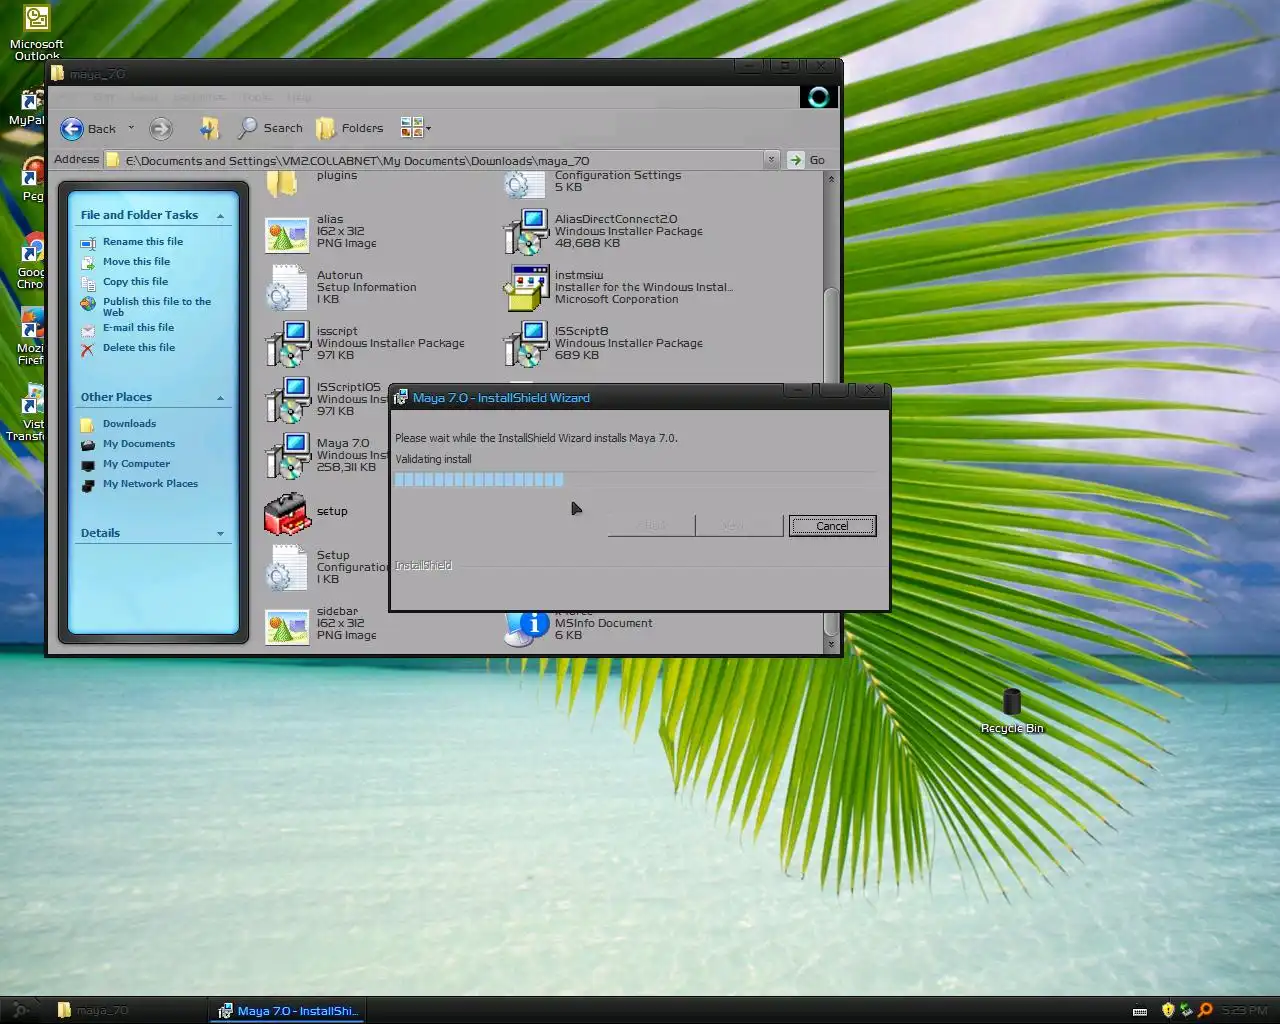Click the Safely Remove Hardware tray icon
This screenshot has height=1024, width=1280.
pyautogui.click(x=1186, y=1010)
